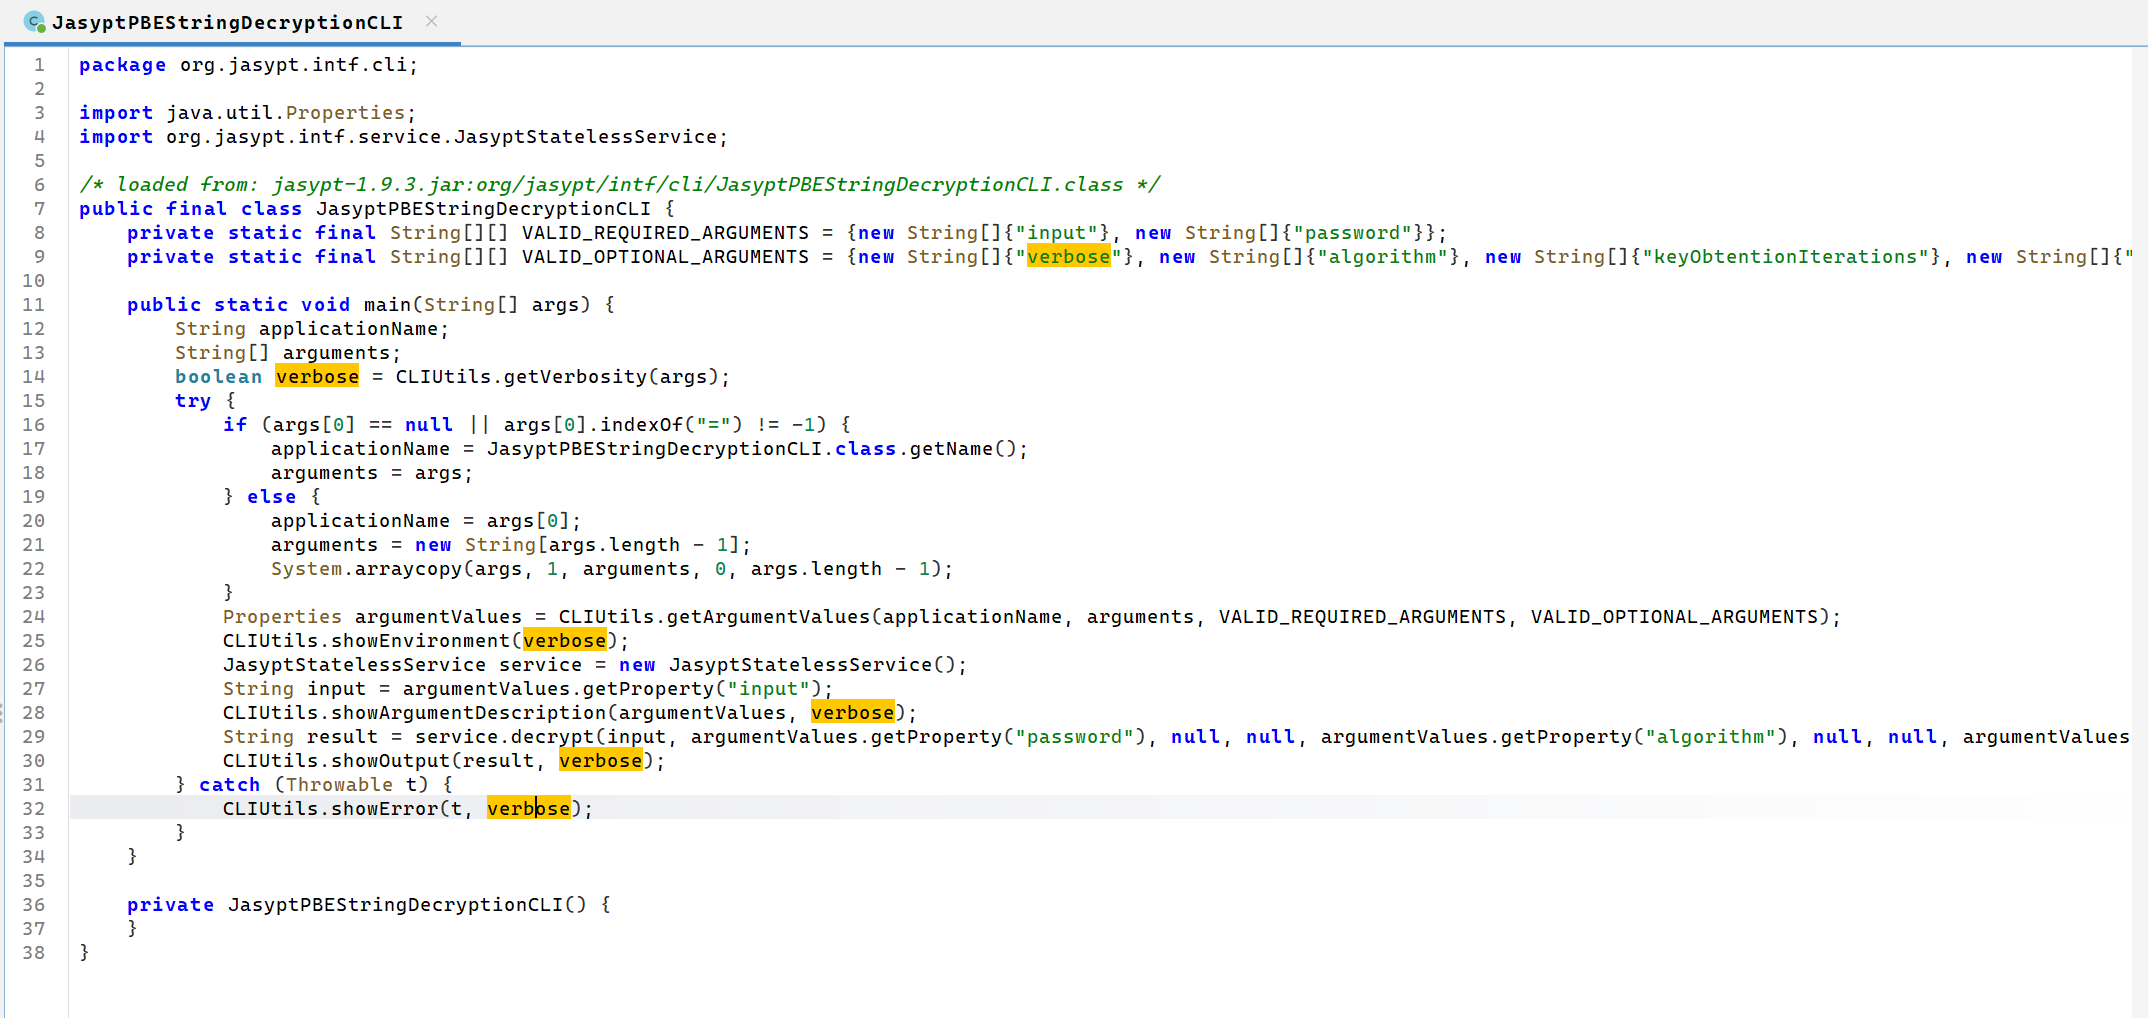
Task: Click the private constructor name on line 36
Action: (x=395, y=905)
